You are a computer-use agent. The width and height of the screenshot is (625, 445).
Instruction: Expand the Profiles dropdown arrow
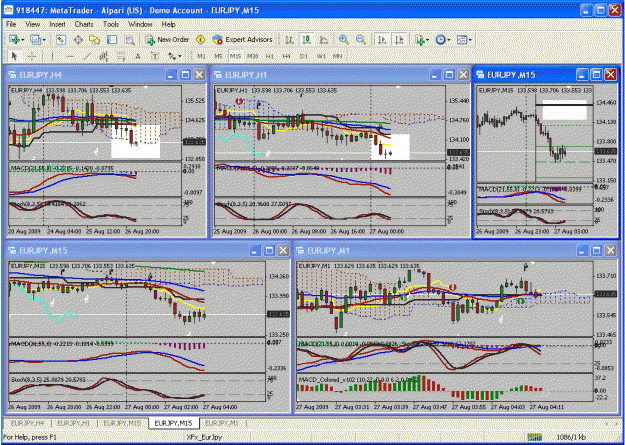[x=43, y=40]
